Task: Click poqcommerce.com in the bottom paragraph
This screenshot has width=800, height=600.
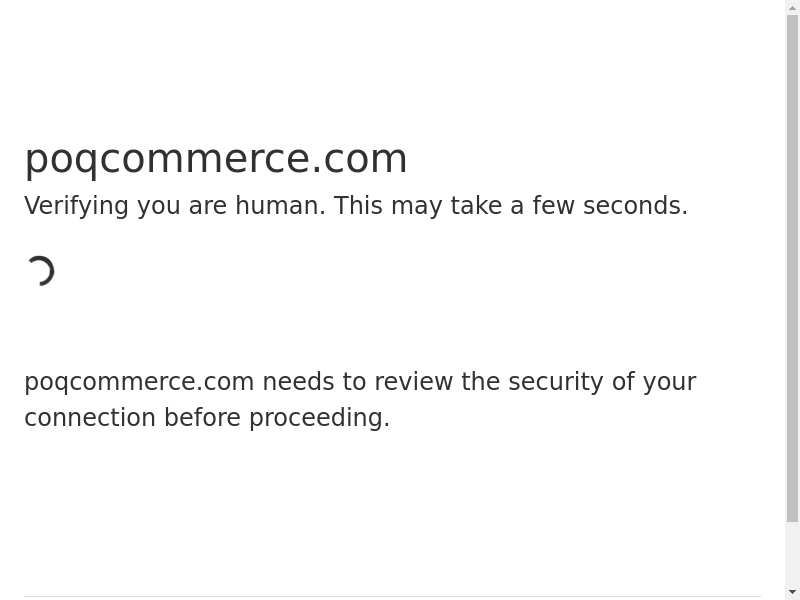Action: pyautogui.click(x=139, y=382)
